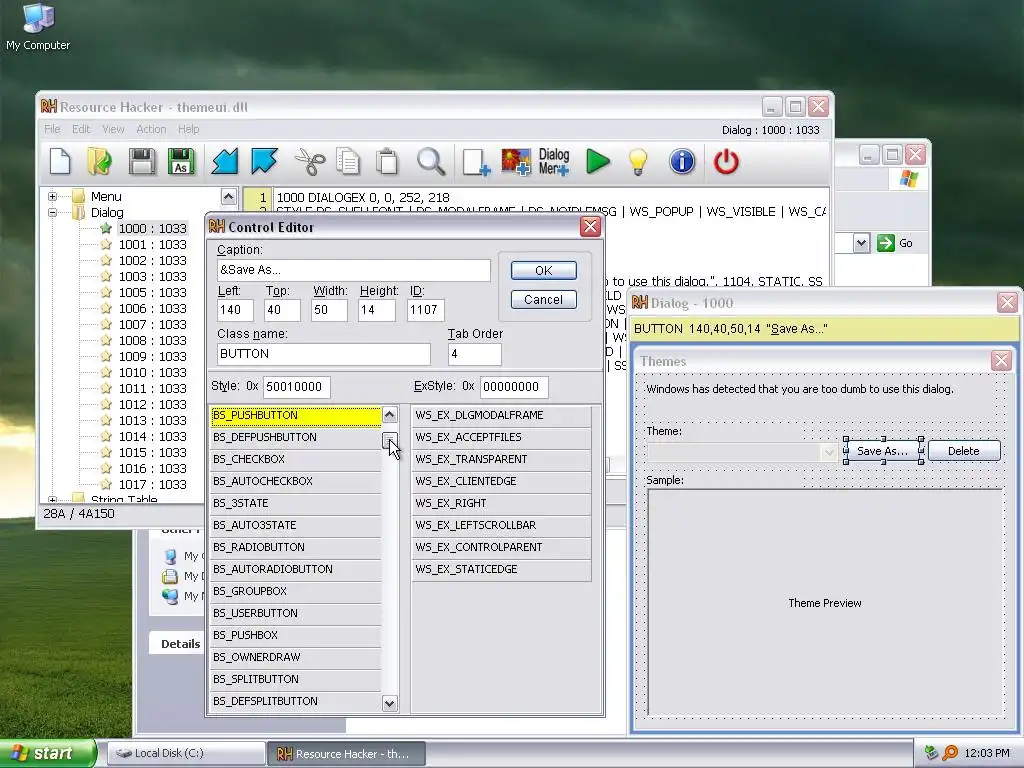Close the Control Editor dialog

pos(590,227)
